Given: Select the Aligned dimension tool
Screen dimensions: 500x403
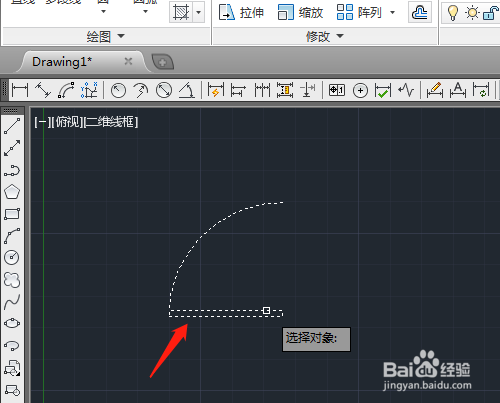Looking at the screenshot, I should 43,90.
